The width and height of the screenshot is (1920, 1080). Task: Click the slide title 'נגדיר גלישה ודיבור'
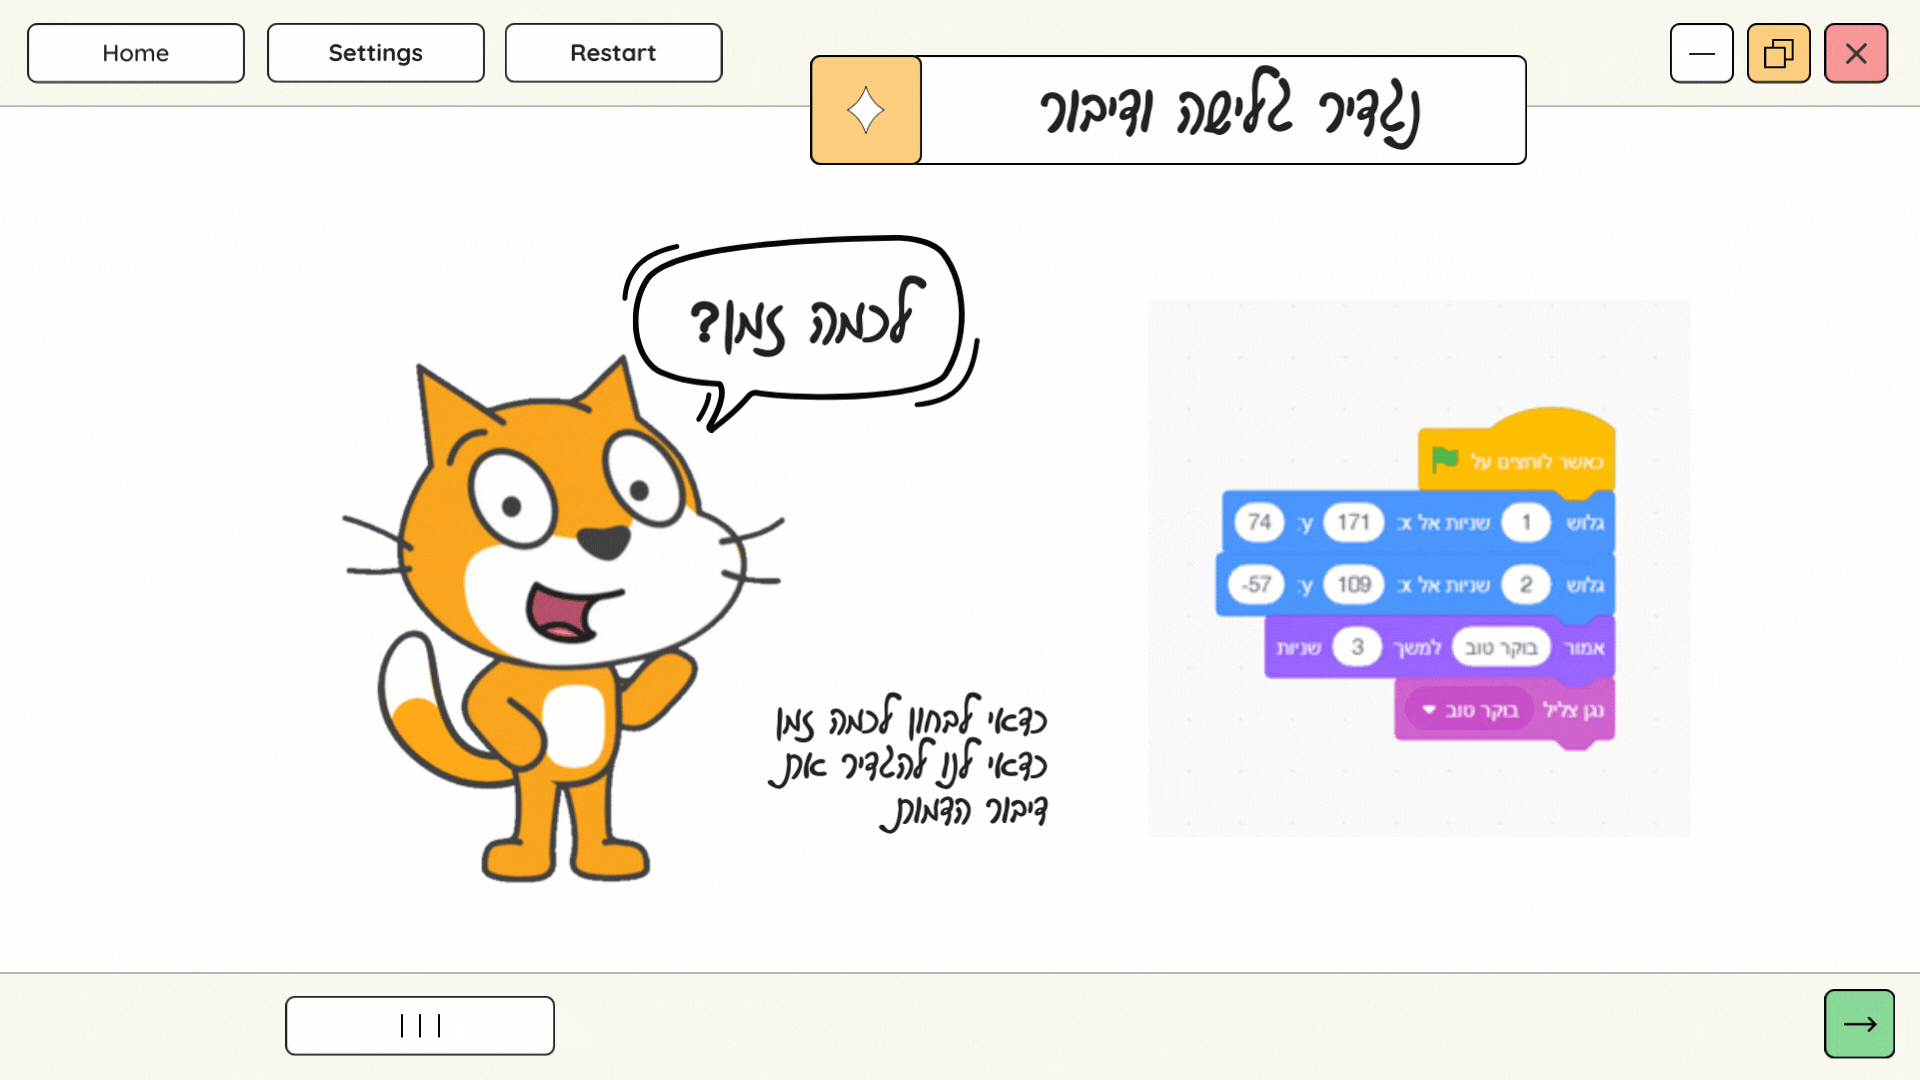pos(1225,109)
